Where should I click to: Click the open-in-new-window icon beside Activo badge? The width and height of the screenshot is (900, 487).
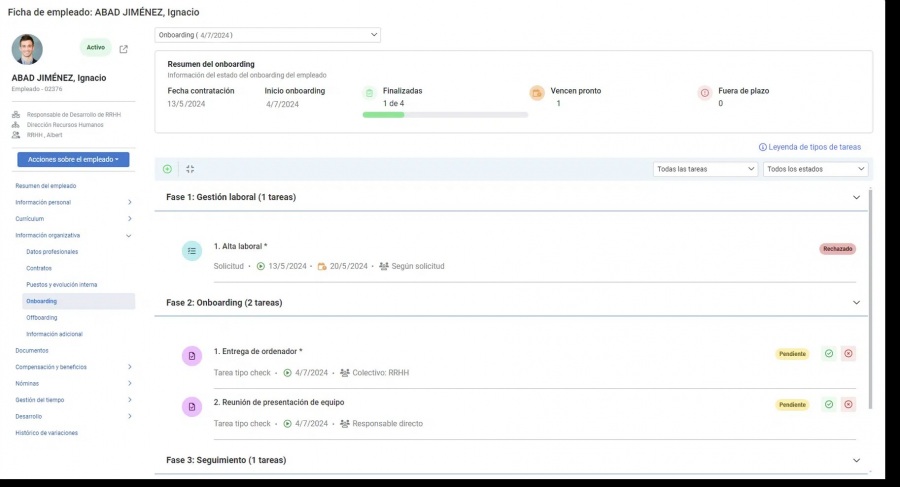[123, 49]
